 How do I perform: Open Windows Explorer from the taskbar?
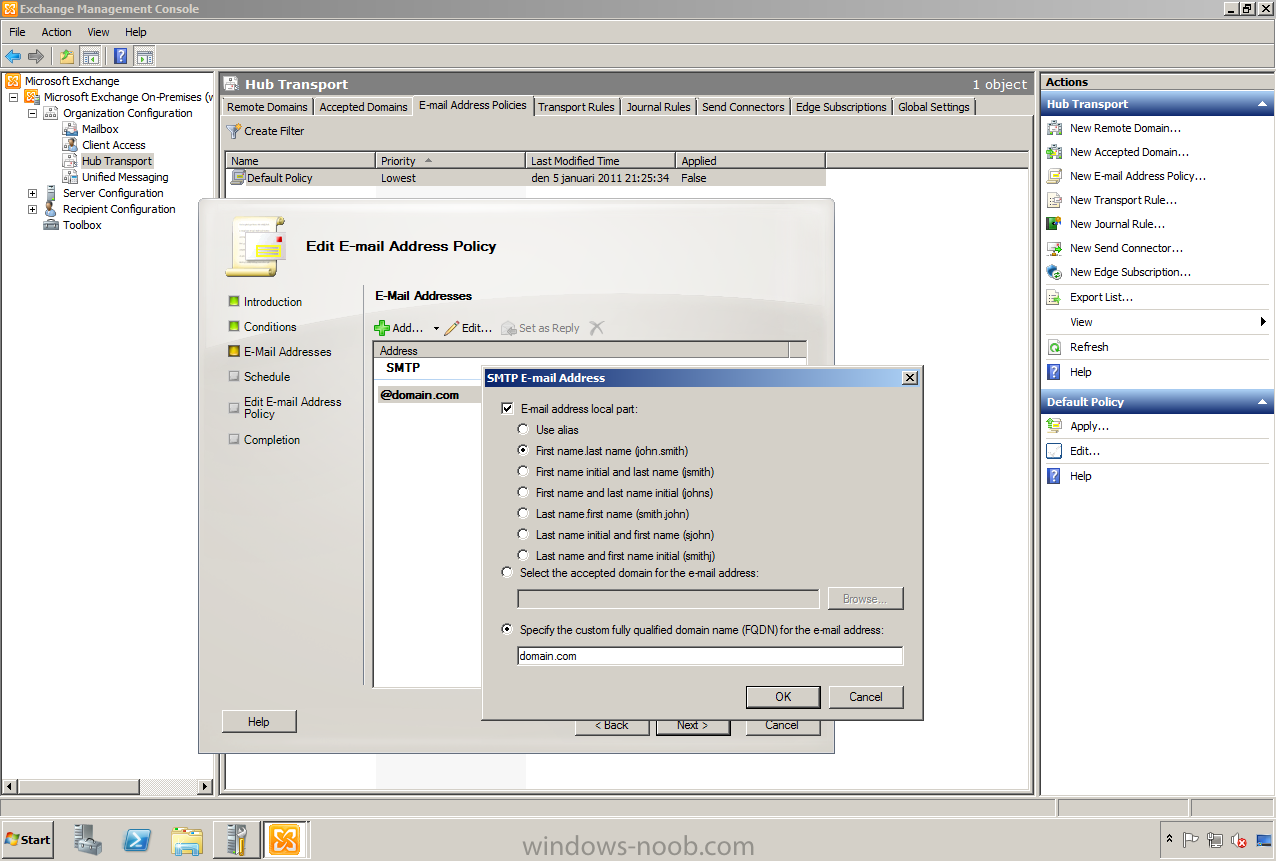coord(187,840)
